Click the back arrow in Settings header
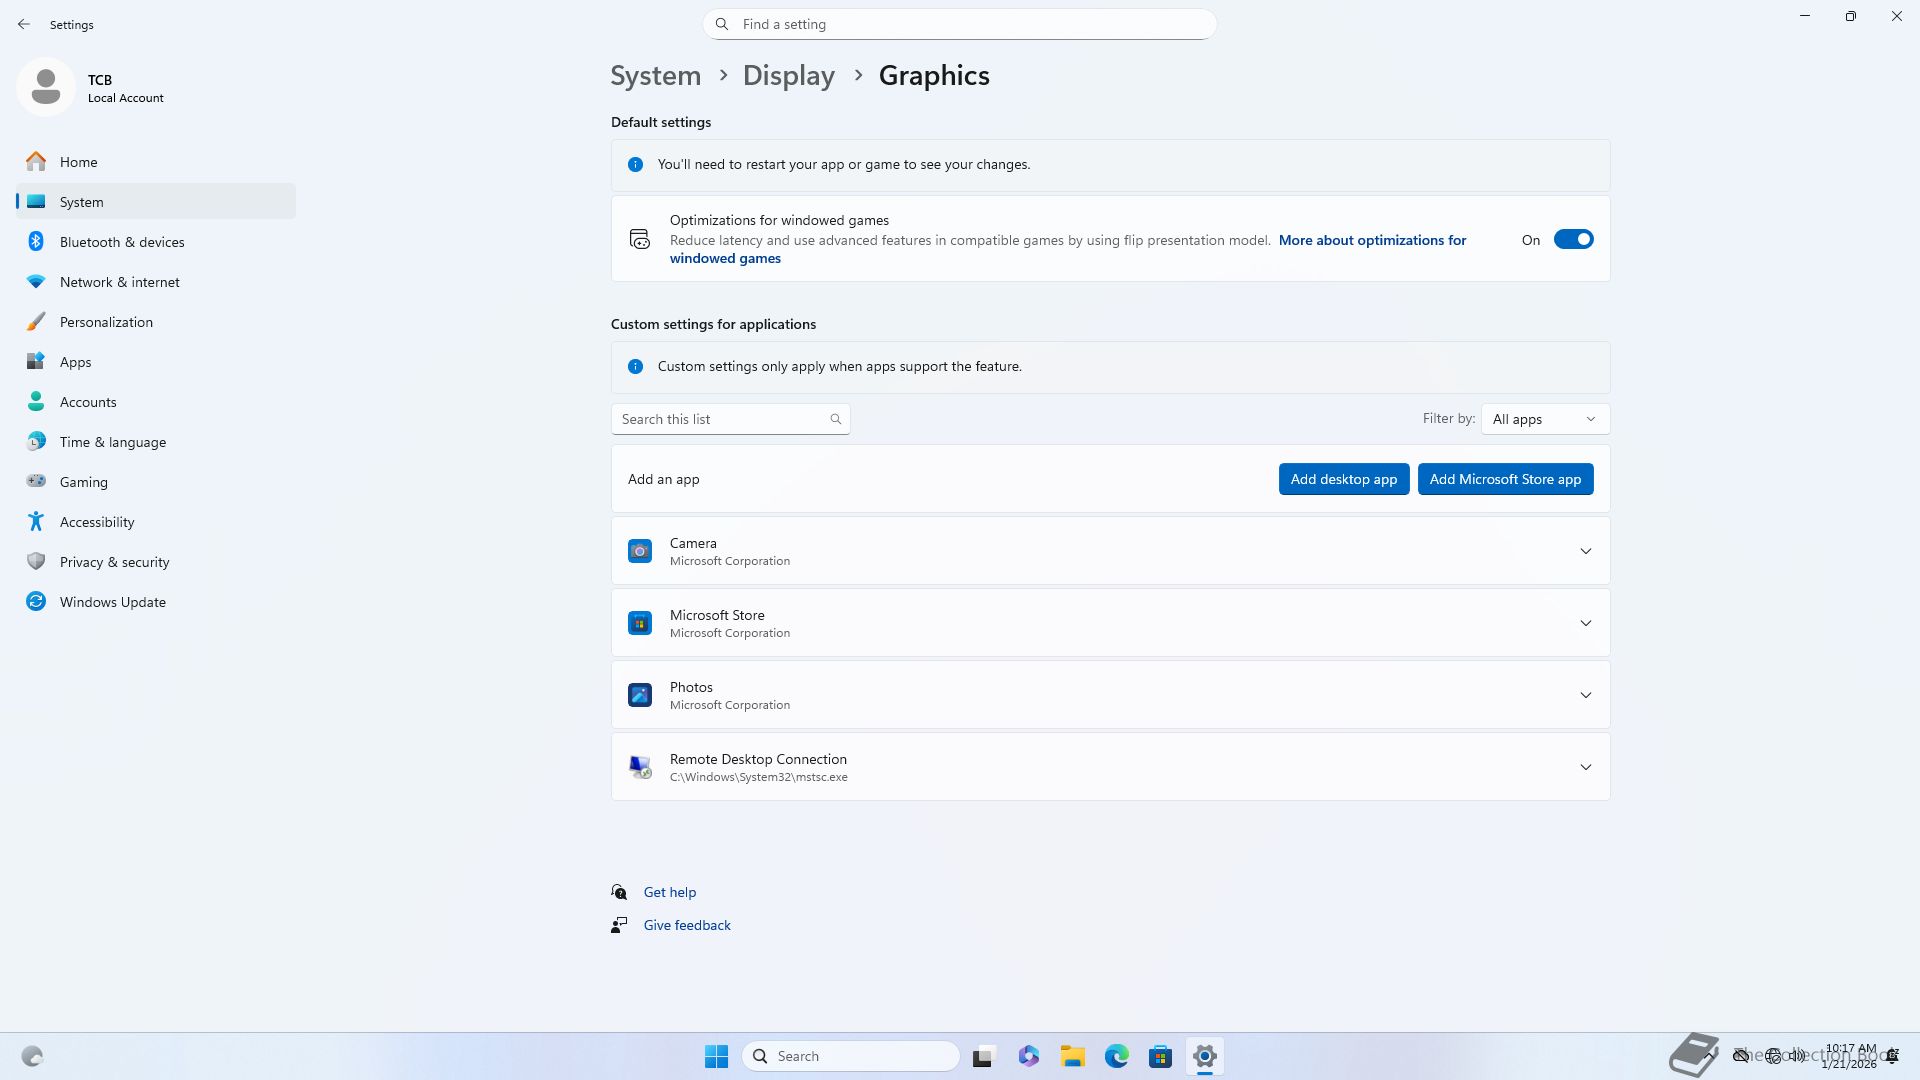The image size is (1920, 1080). point(24,24)
